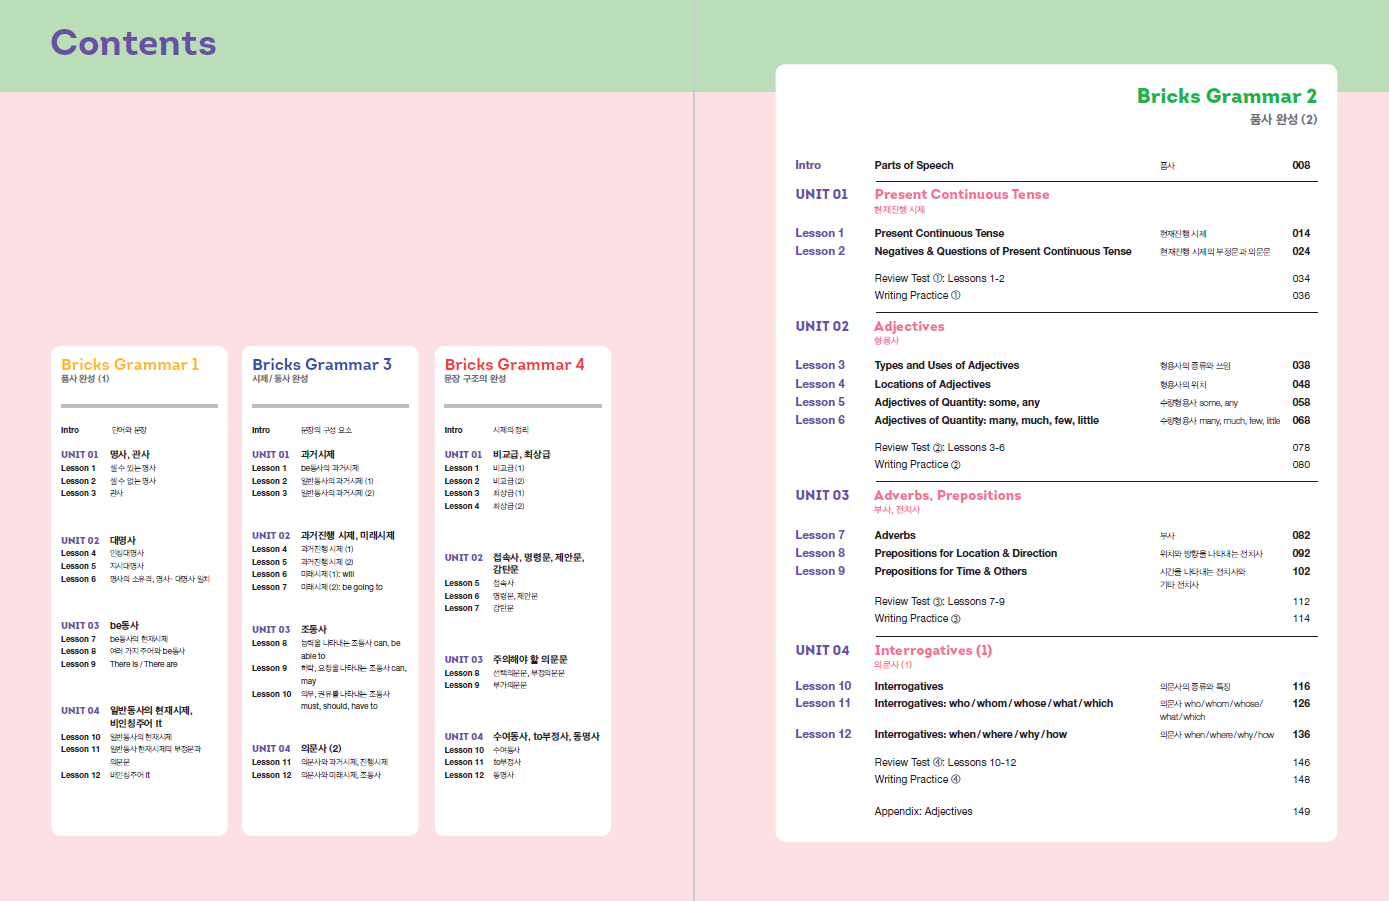Click page number "038"

(x=1301, y=365)
